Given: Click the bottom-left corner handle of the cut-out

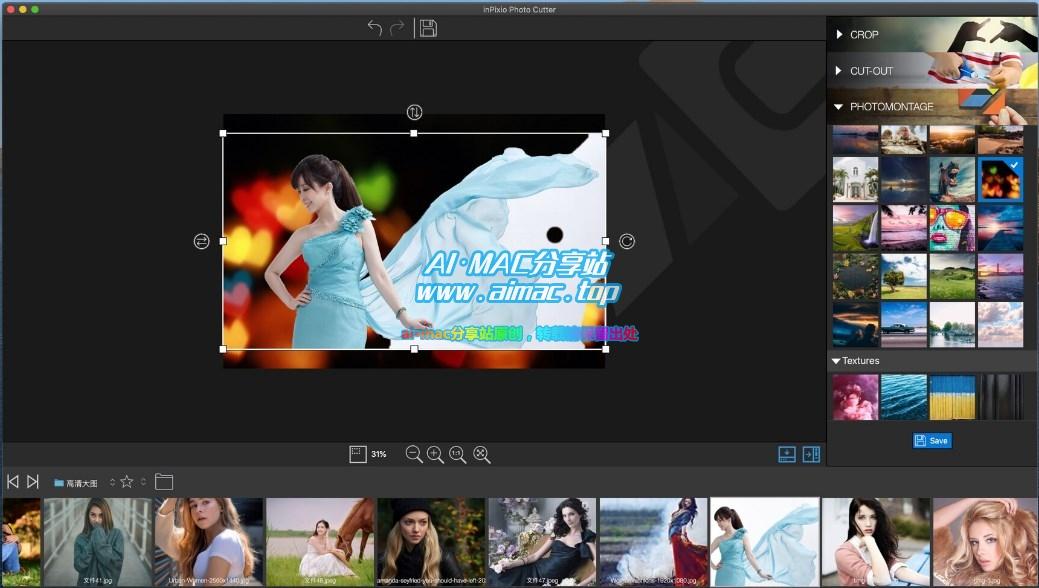Looking at the screenshot, I should 223,349.
